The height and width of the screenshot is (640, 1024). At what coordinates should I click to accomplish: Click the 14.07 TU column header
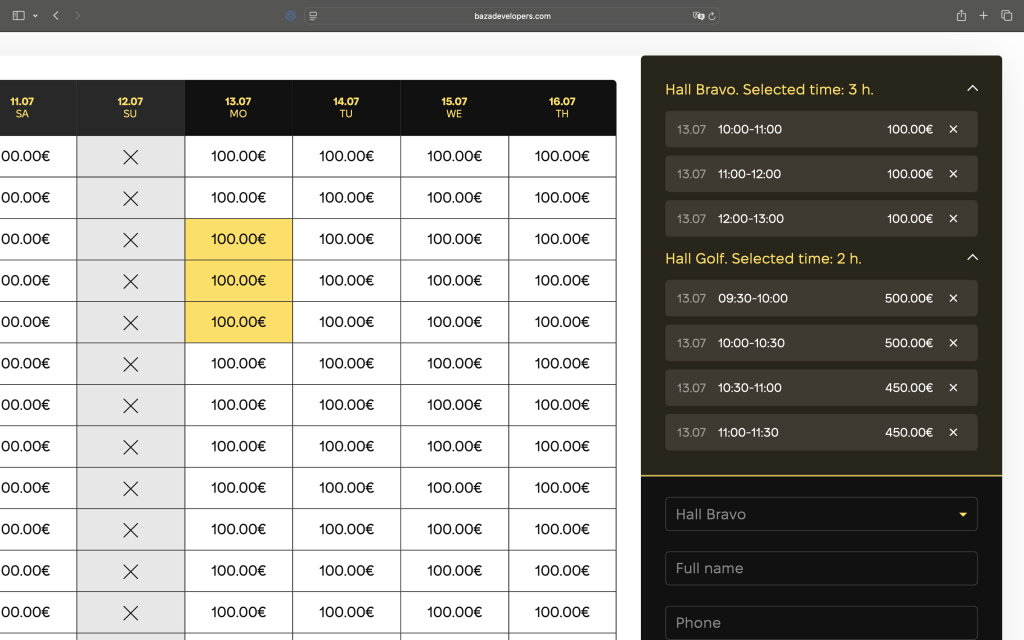tap(347, 108)
